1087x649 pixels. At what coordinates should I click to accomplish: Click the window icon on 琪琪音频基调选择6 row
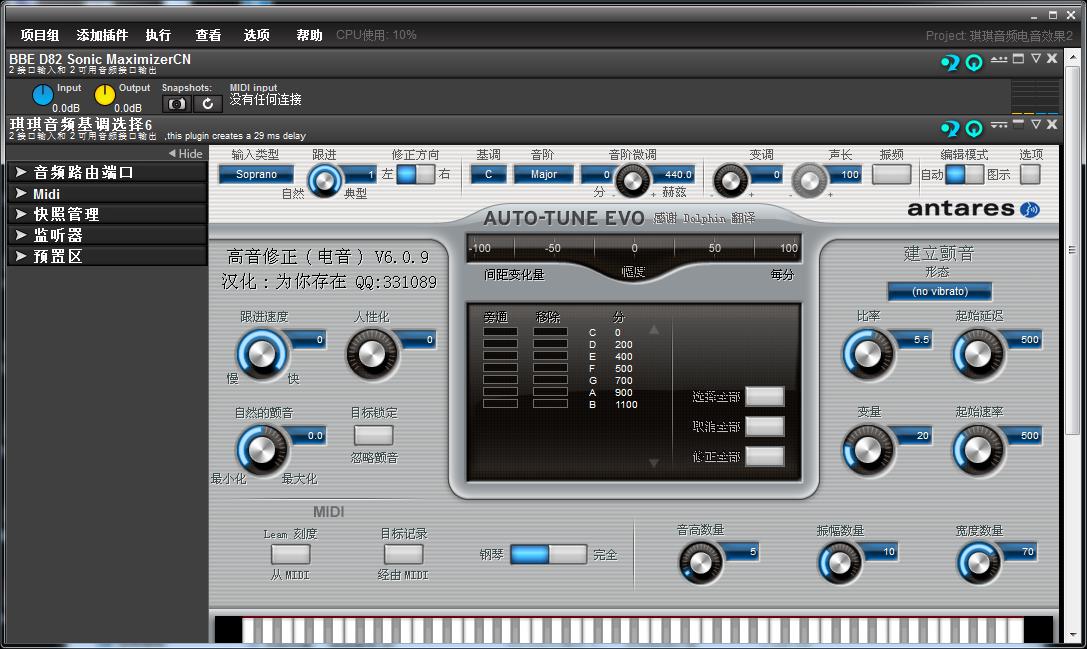(1018, 124)
